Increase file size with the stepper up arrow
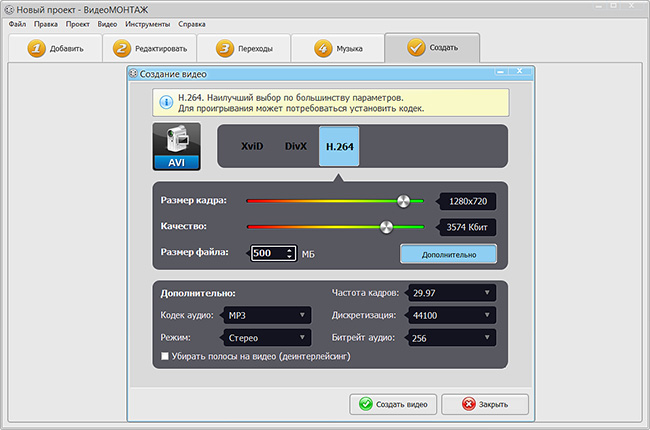The height and width of the screenshot is (430, 650). point(289,250)
